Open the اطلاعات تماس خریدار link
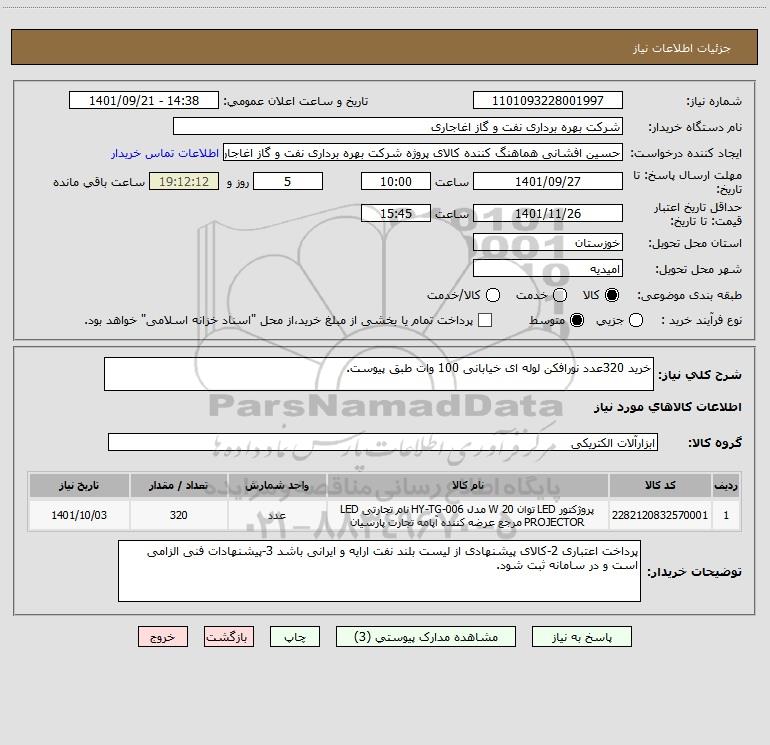This screenshot has height=745, width=770. point(165,153)
